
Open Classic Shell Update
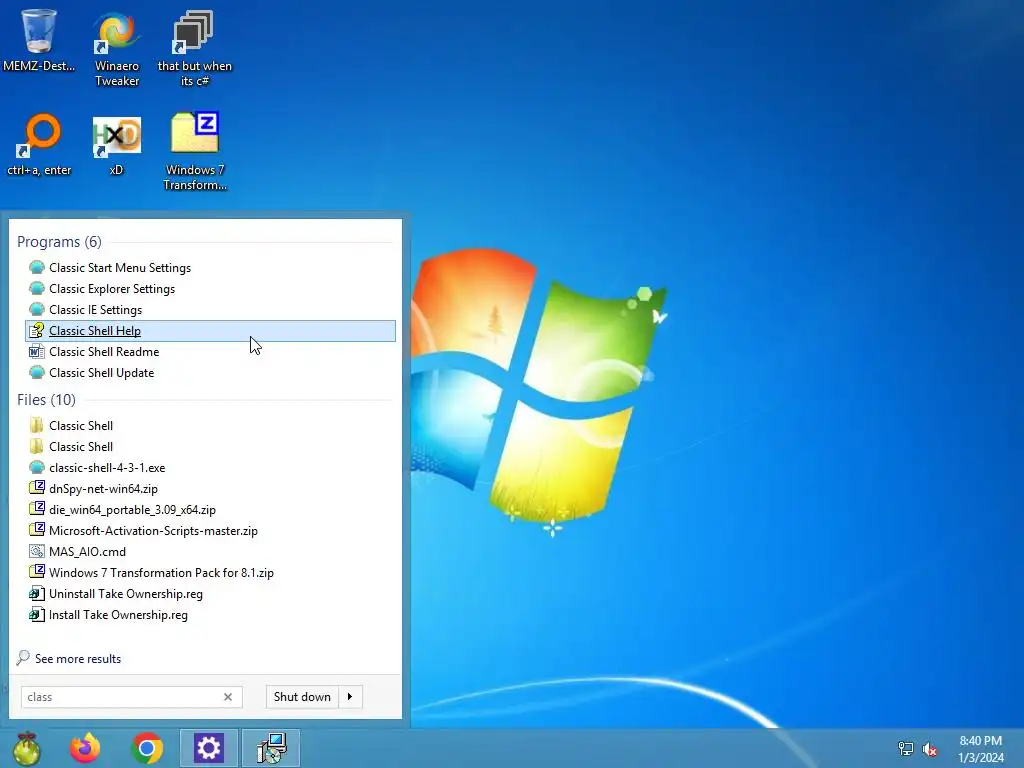pyautogui.click(x=210, y=373)
